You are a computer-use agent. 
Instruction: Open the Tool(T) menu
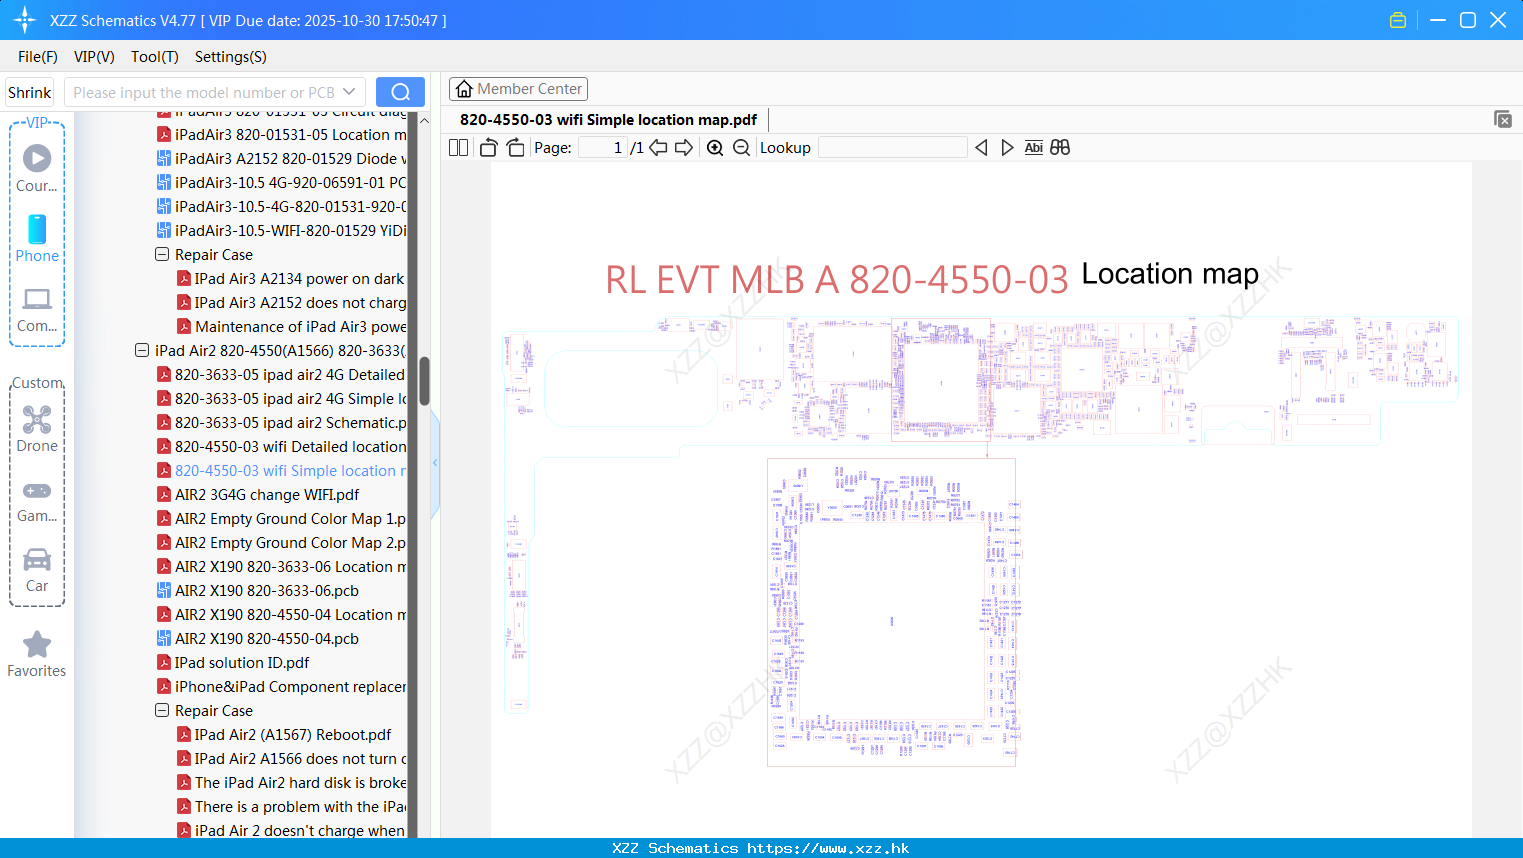[x=155, y=57]
